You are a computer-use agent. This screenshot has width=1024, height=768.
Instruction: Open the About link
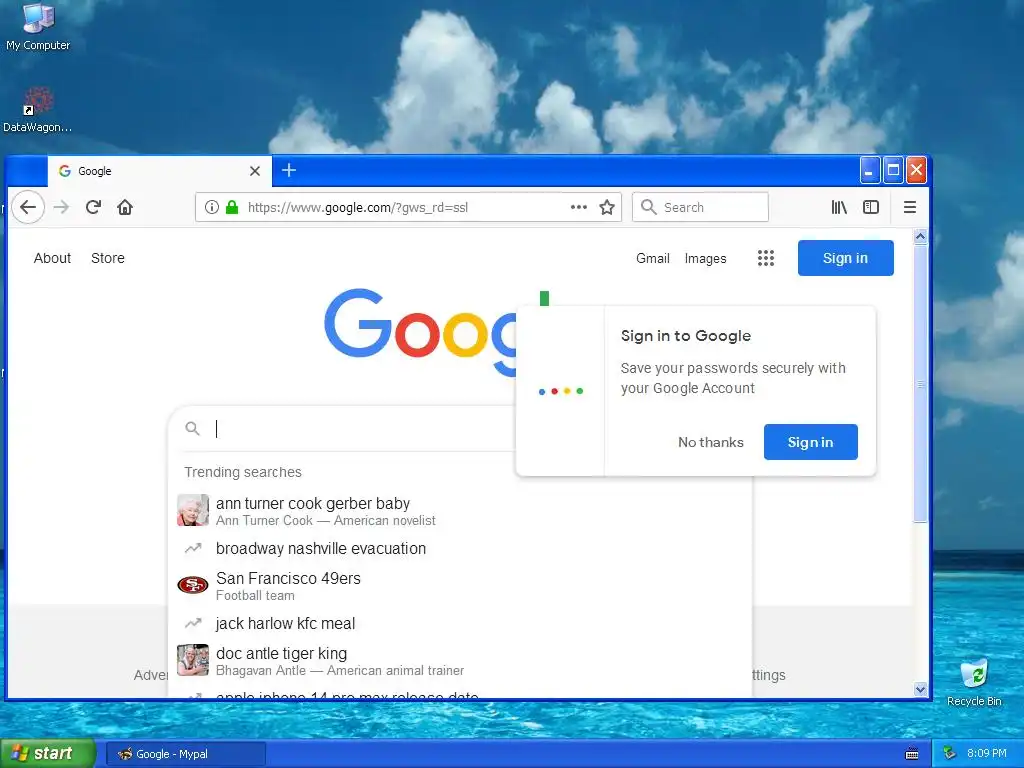pyautogui.click(x=52, y=258)
